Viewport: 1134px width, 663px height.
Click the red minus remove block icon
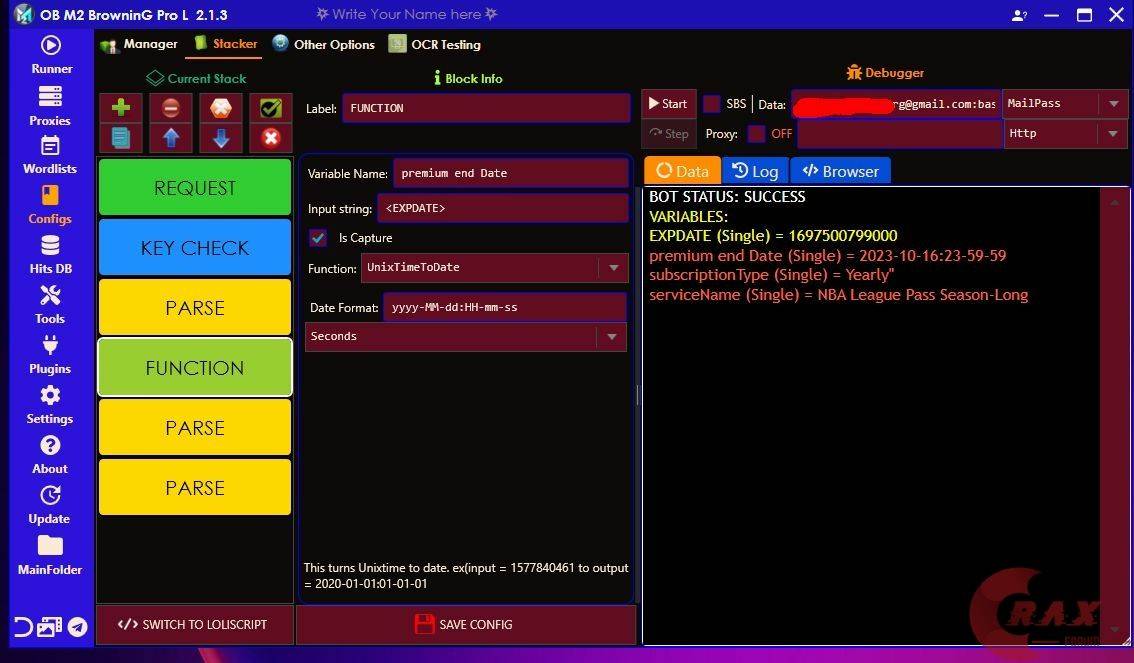pos(171,108)
